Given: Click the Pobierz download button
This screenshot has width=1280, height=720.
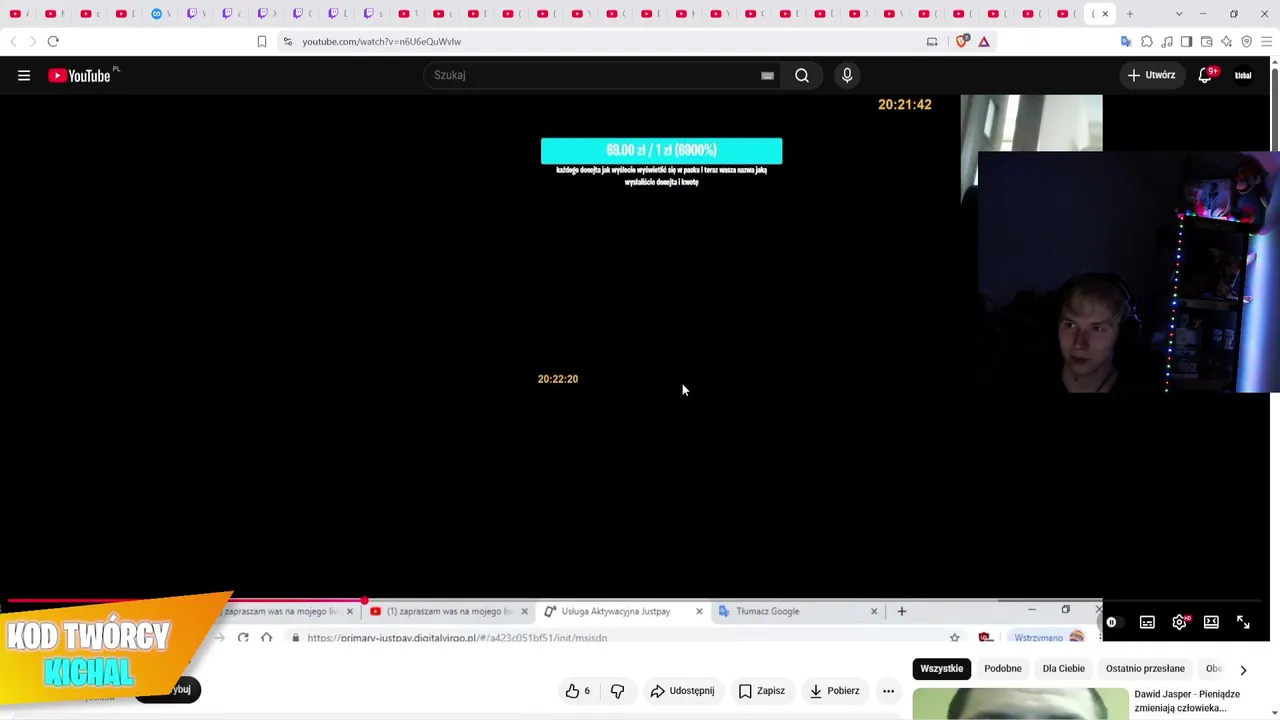Looking at the screenshot, I should 835,691.
